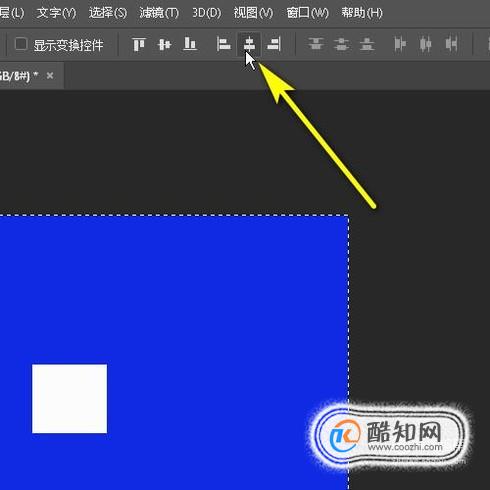Select the Align left edges icon
The height and width of the screenshot is (490, 490).
point(223,44)
